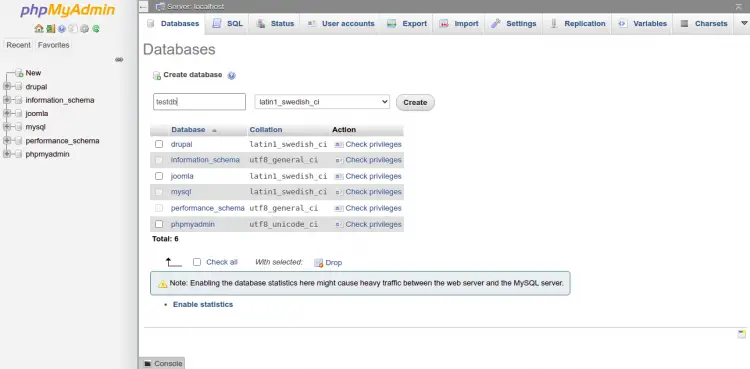Open the phpMyAdmin documentation icon
This screenshot has width=750, height=369.
(x=62, y=29)
